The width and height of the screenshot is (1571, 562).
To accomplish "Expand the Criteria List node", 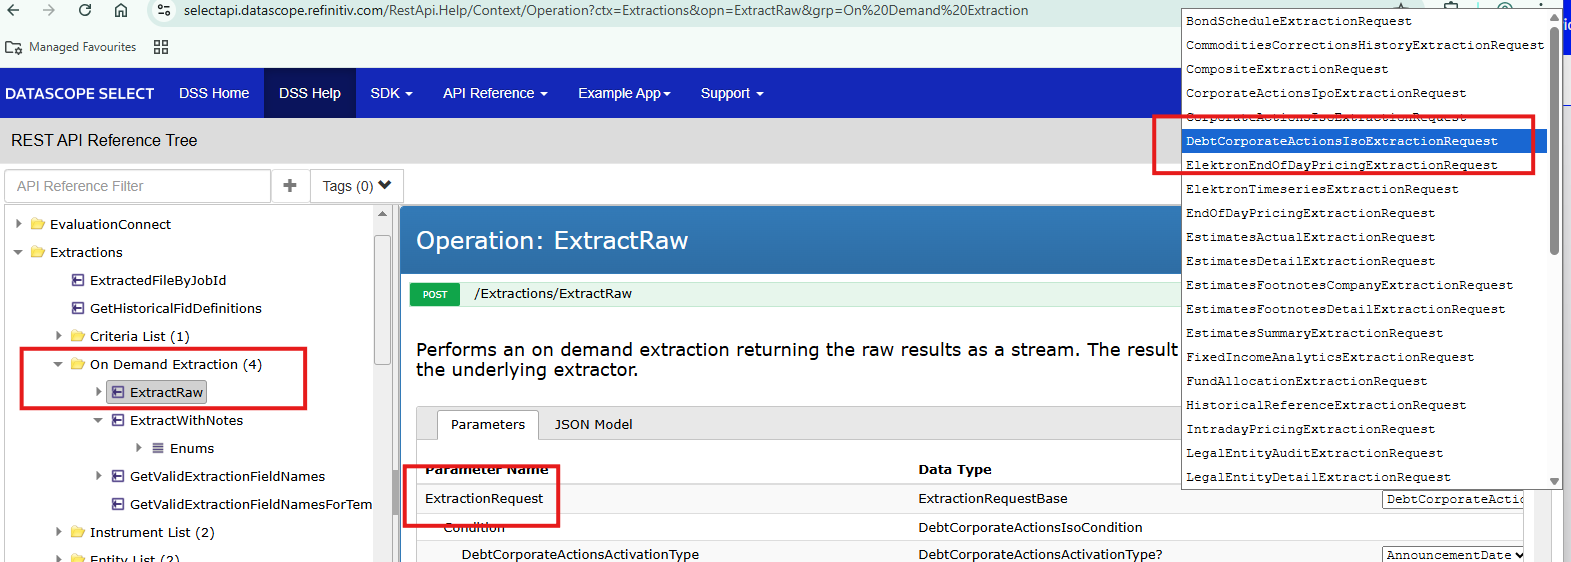I will tap(59, 336).
